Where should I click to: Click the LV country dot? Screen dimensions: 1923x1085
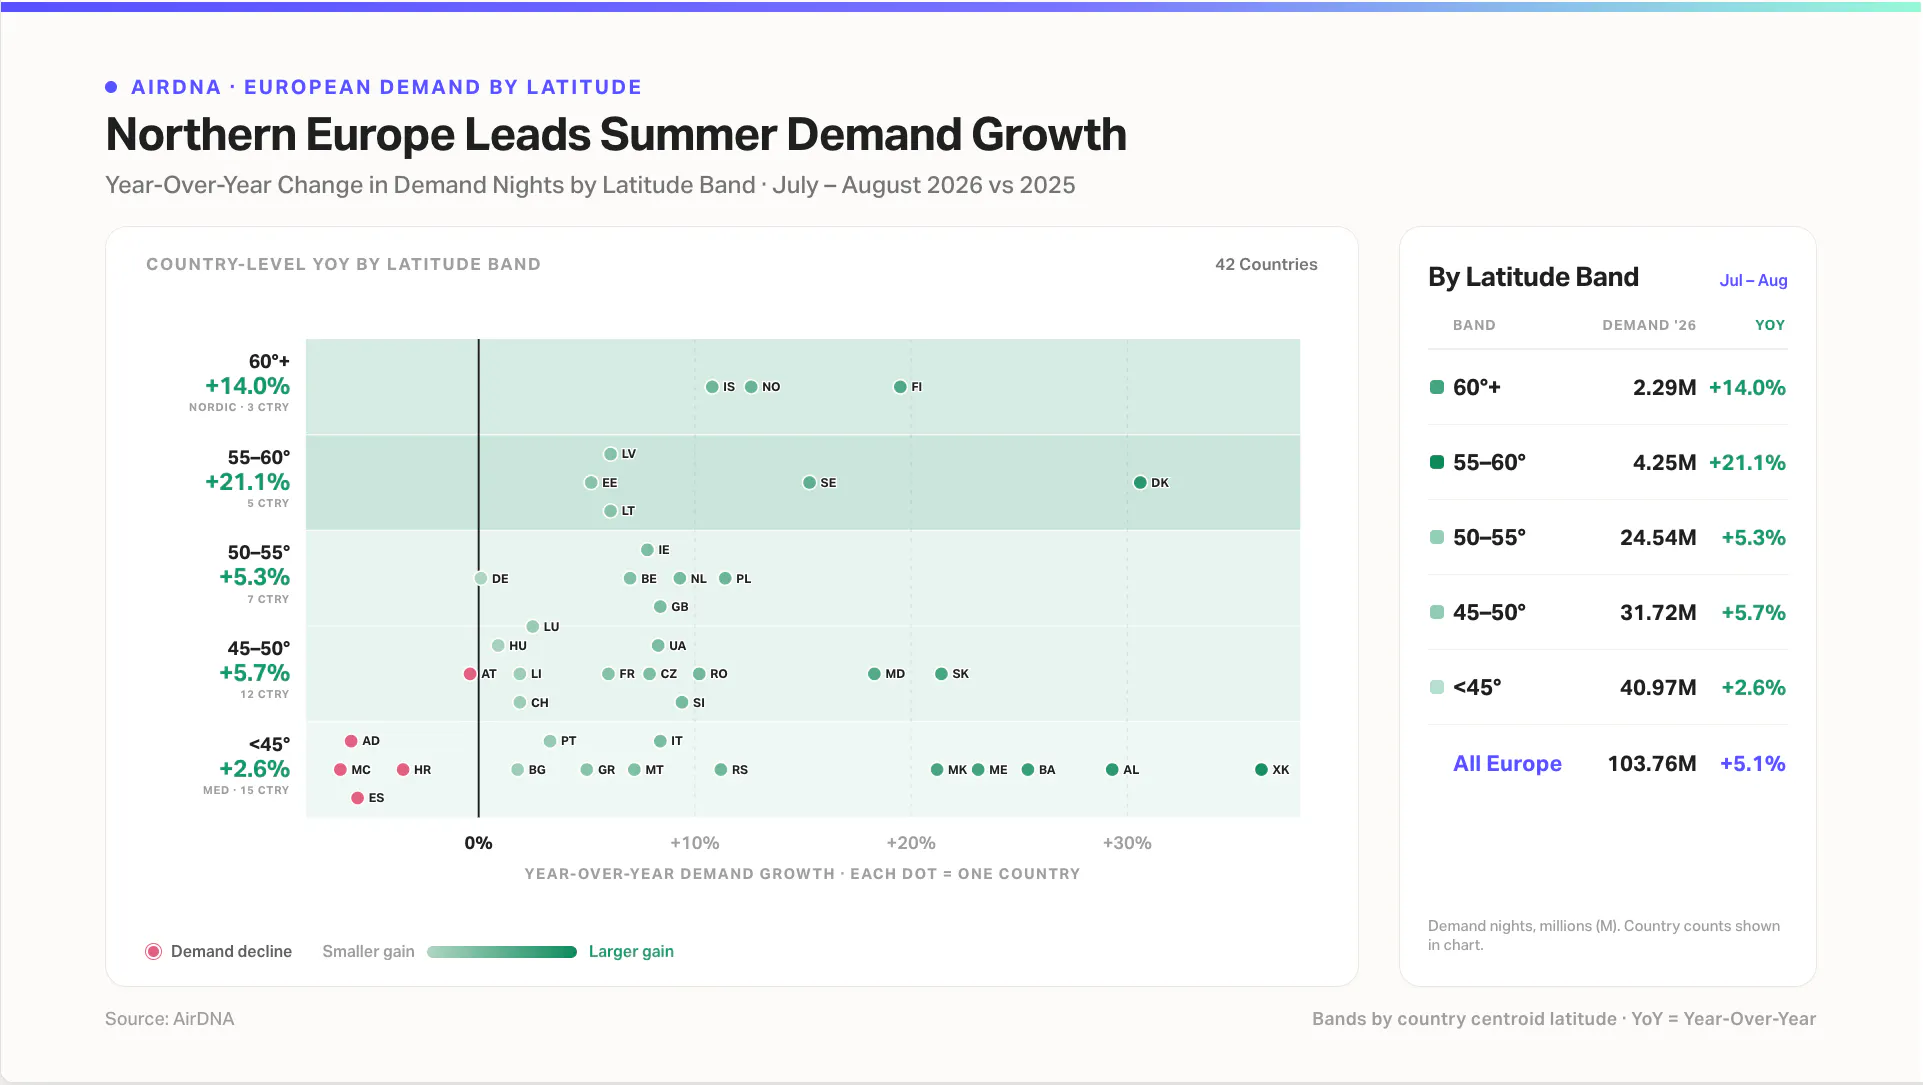coord(610,453)
